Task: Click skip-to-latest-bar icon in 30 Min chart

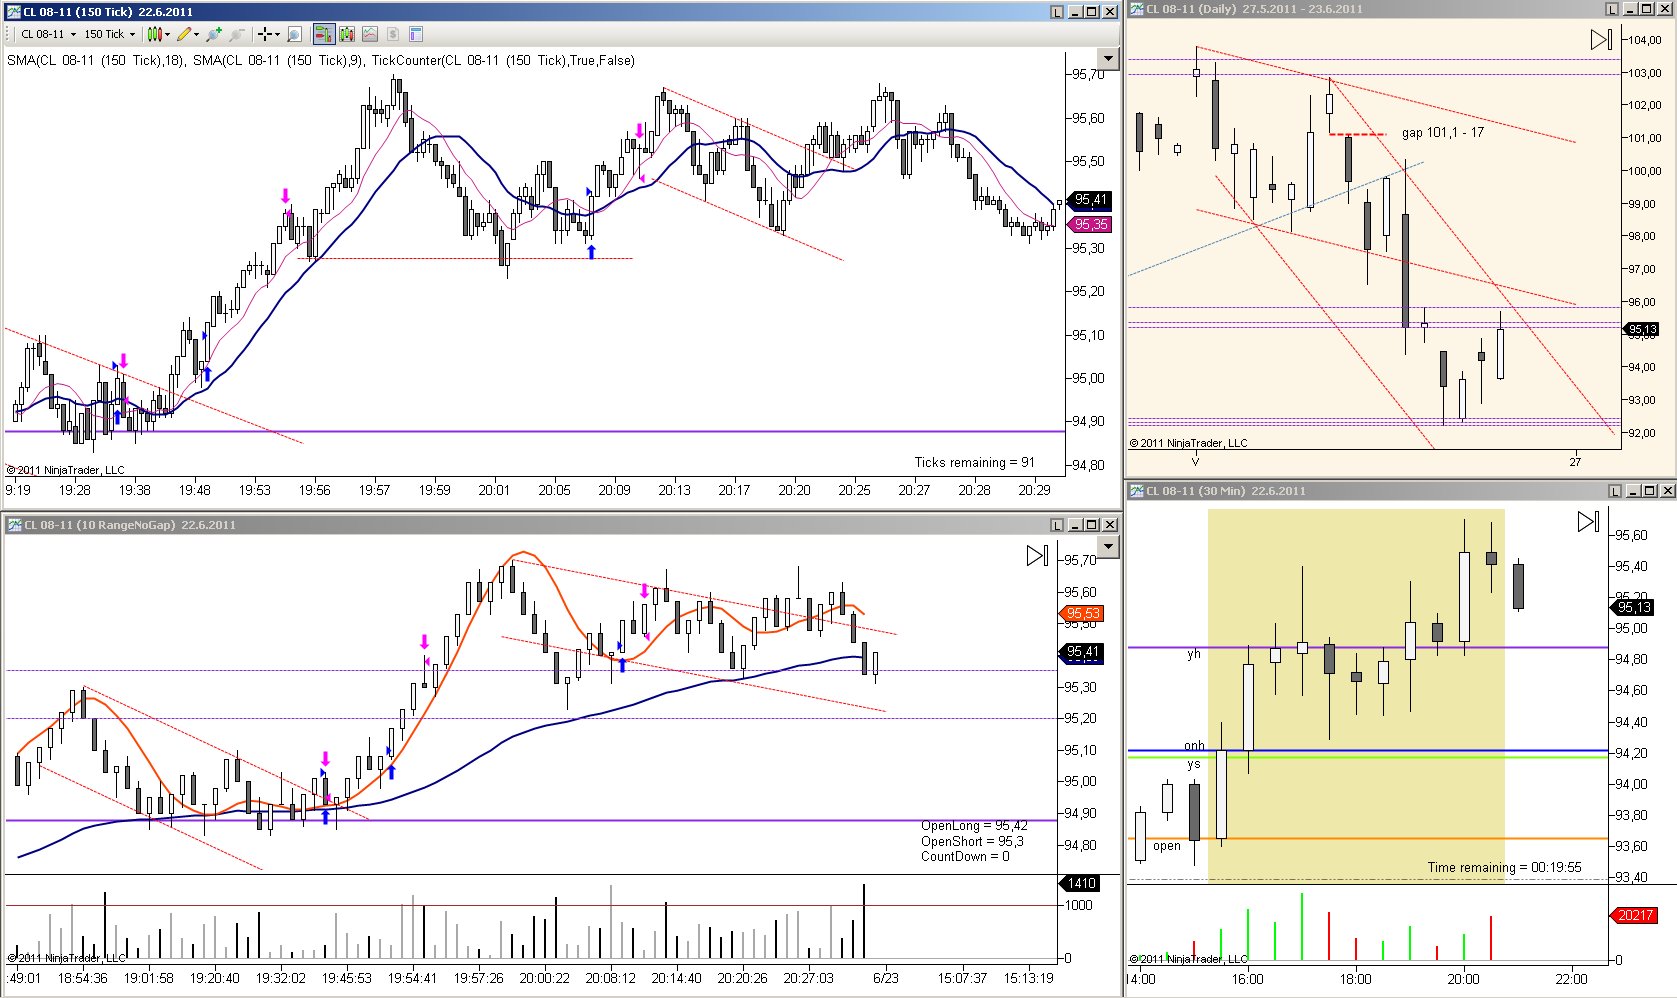Action: (1588, 521)
